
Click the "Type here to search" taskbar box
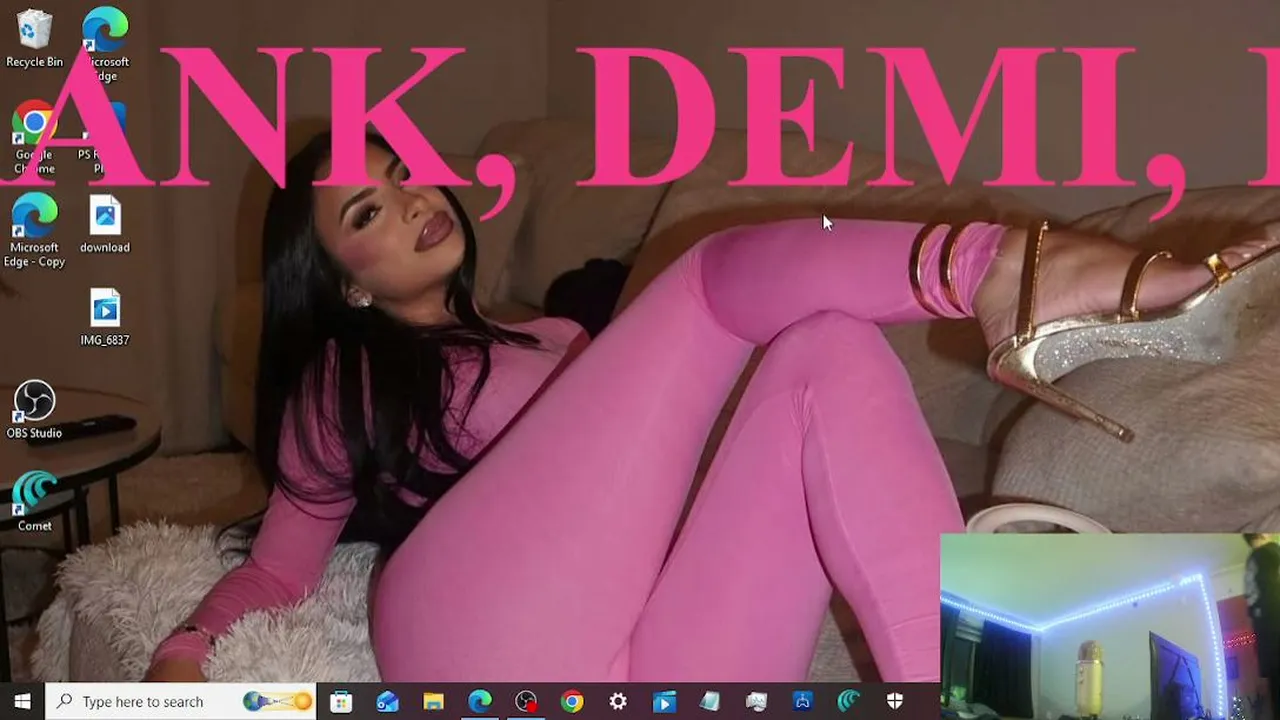coord(181,701)
